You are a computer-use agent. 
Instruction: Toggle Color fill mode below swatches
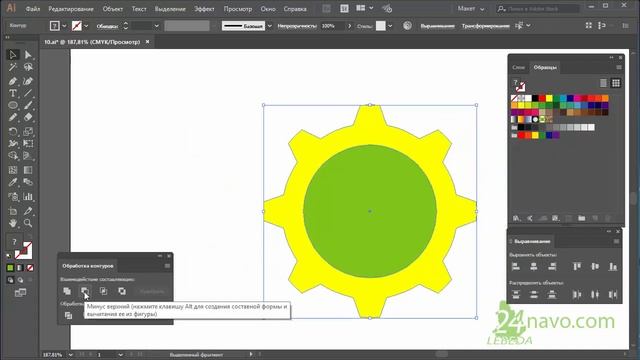[10, 268]
